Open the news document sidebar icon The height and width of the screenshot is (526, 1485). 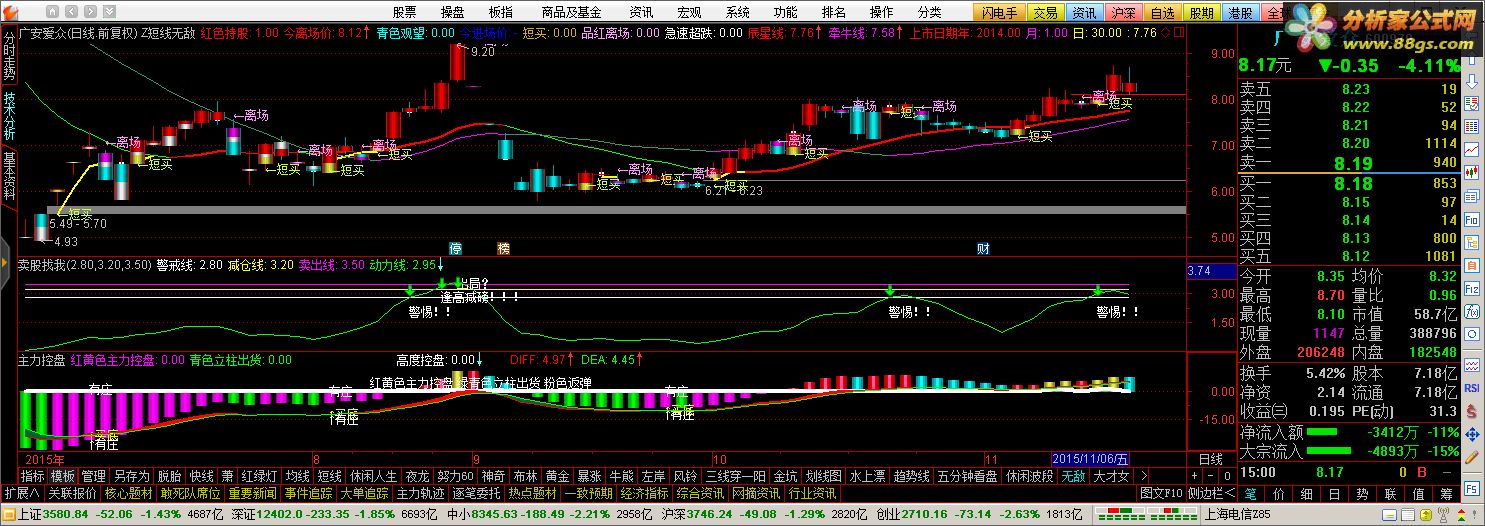[x=1471, y=196]
